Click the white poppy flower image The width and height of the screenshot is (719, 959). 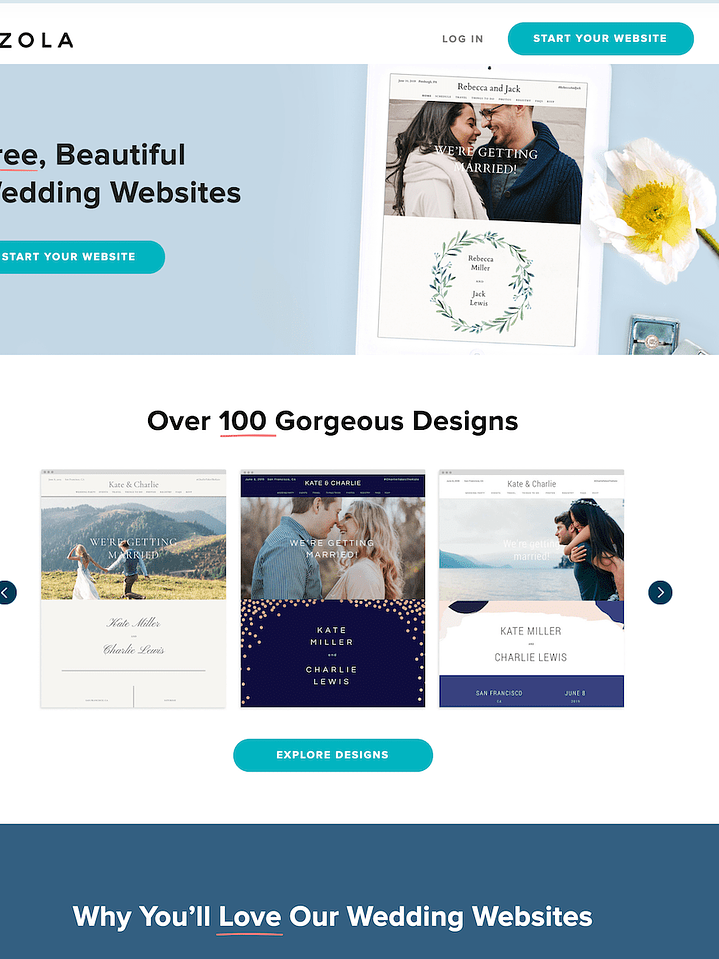pyautogui.click(x=651, y=208)
